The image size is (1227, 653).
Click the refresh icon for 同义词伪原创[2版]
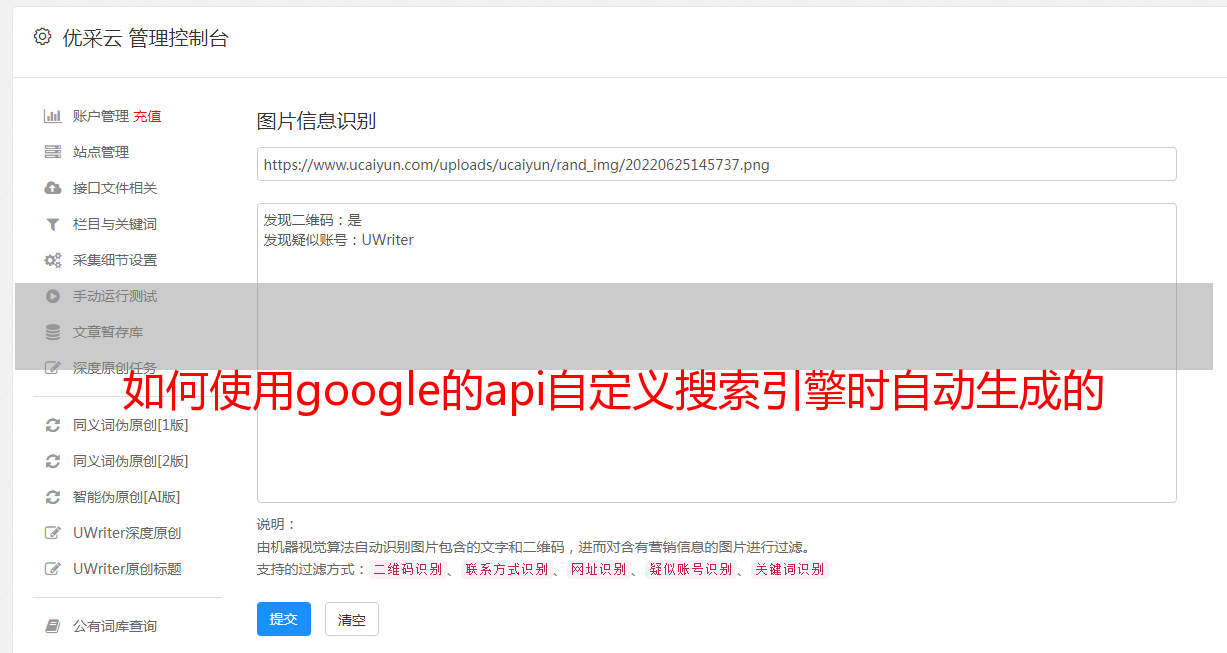53,461
